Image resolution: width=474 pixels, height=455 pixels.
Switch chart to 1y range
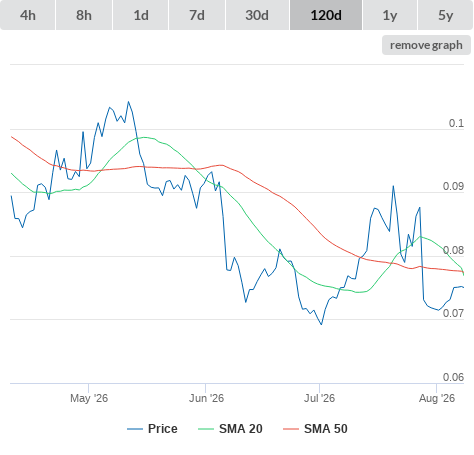pos(390,15)
